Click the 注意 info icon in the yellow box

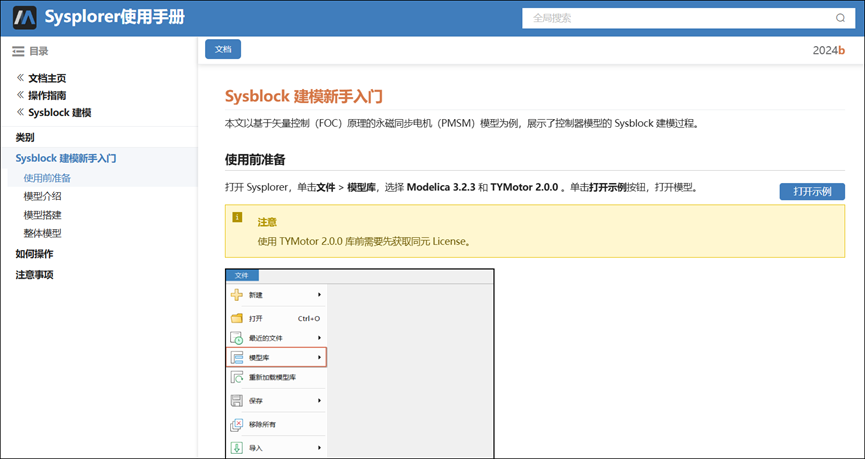pos(237,217)
